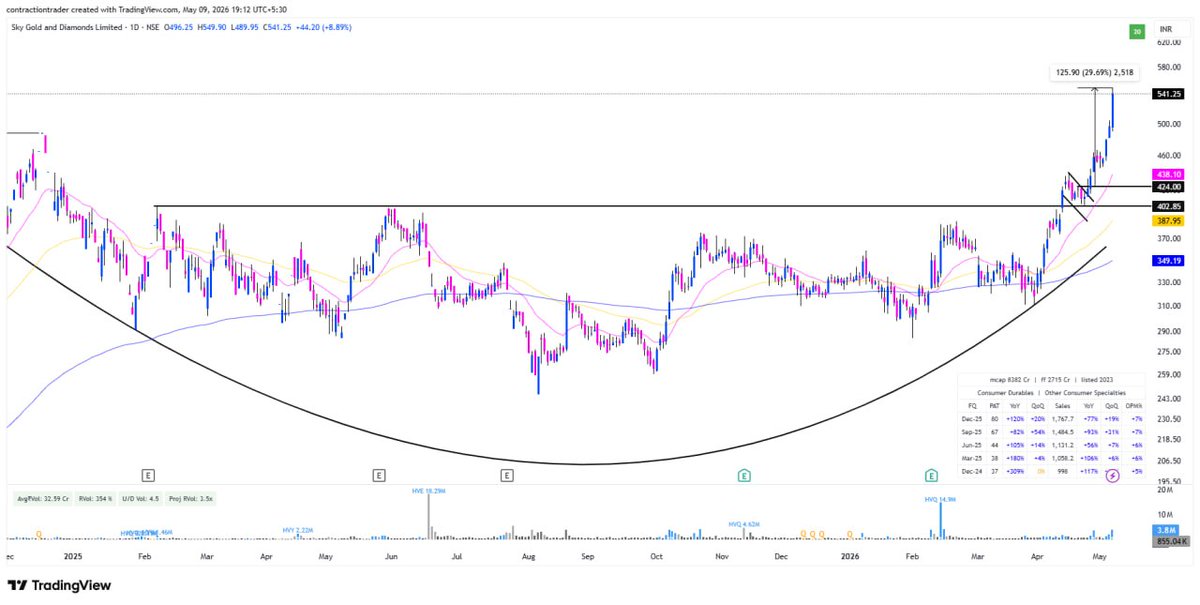This screenshot has width=1200, height=605.
Task: Click the orange Q marker in December 2024
Action: 39,535
